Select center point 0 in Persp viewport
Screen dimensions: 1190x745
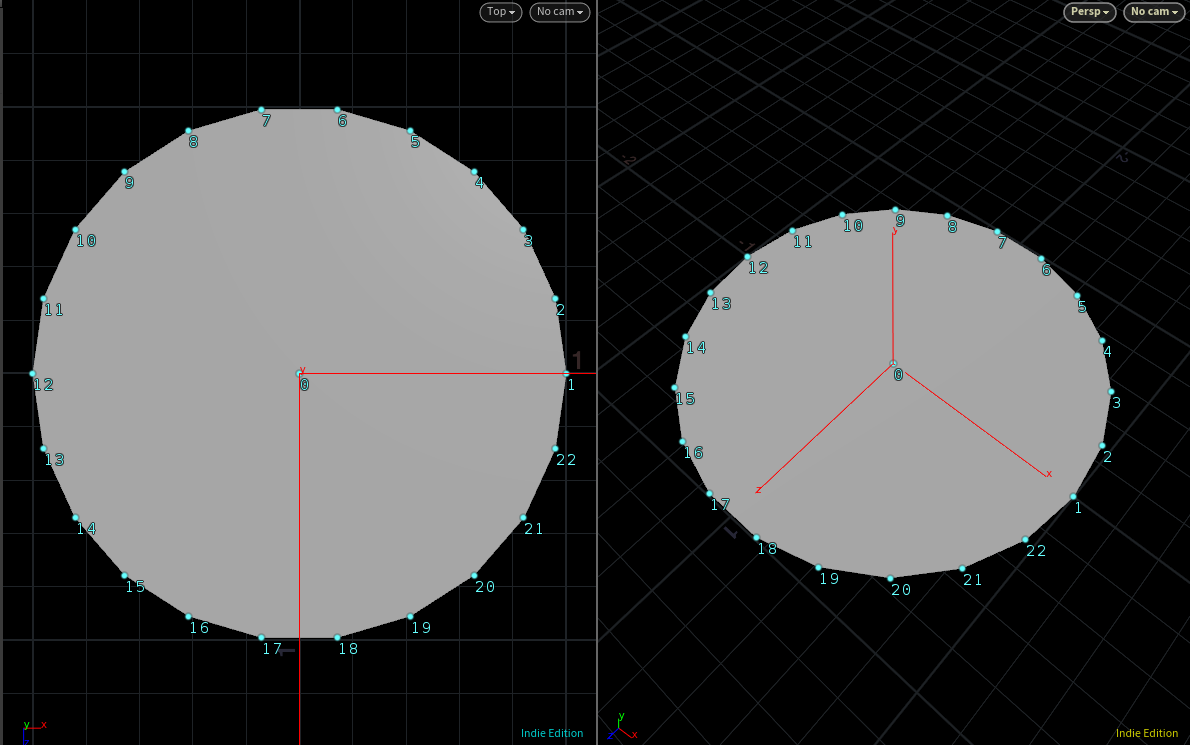tap(893, 363)
